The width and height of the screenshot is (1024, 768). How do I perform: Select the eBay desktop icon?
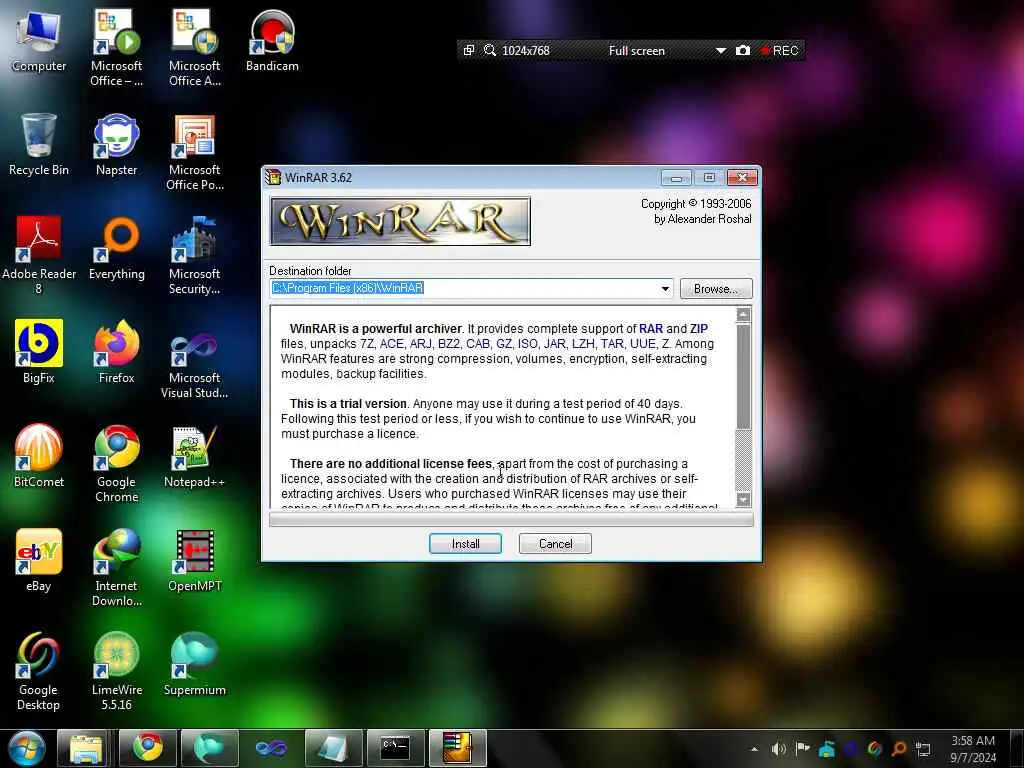coord(39,560)
